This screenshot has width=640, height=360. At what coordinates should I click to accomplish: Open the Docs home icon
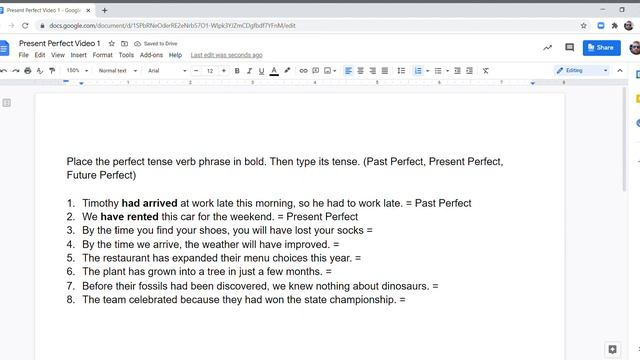[4, 48]
